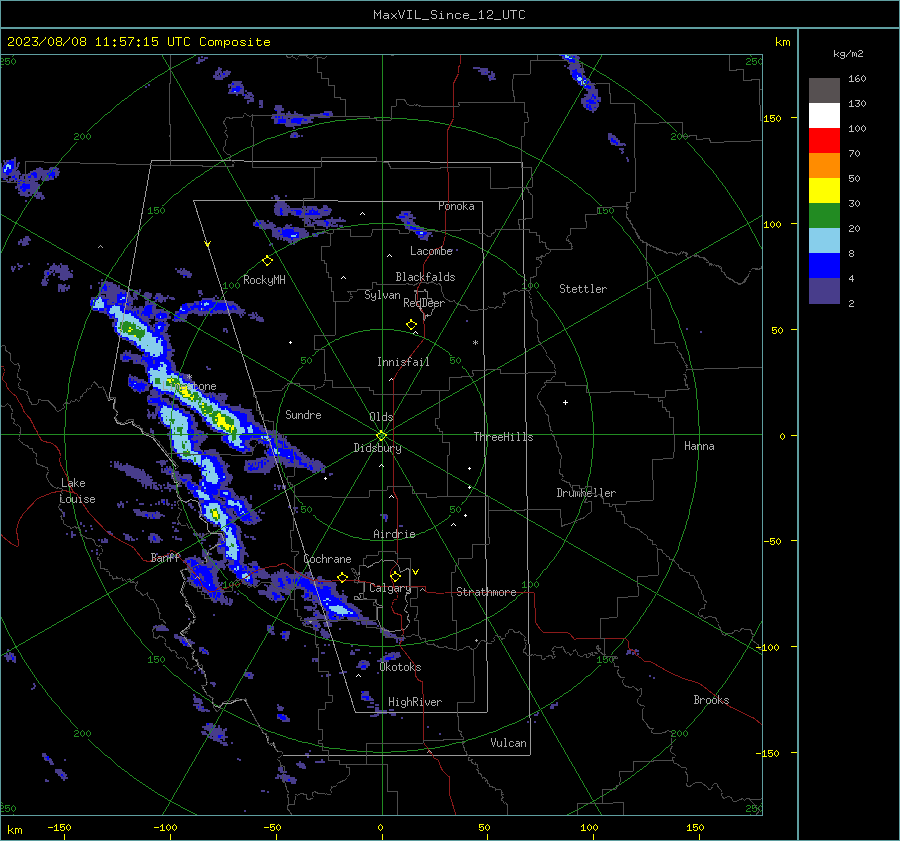
Task: Click the HighRiver town label
Action: (x=415, y=702)
